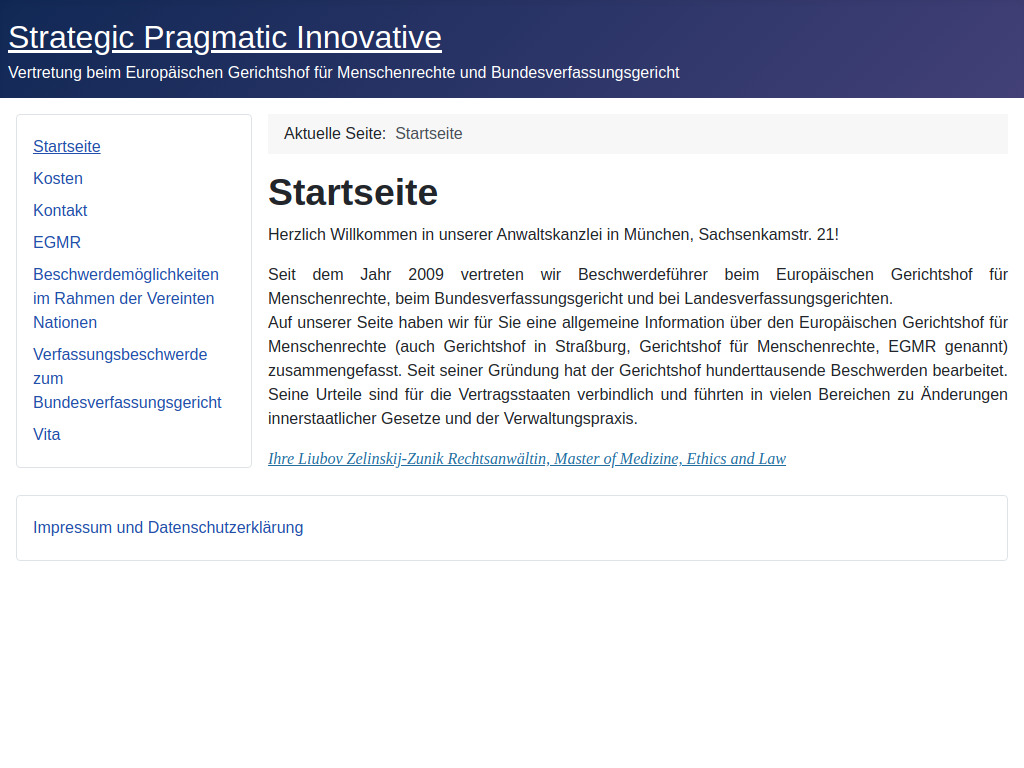Read about the Strasbourg court via EGMR
Screen dimensions: 1024x768
[x=57, y=242]
